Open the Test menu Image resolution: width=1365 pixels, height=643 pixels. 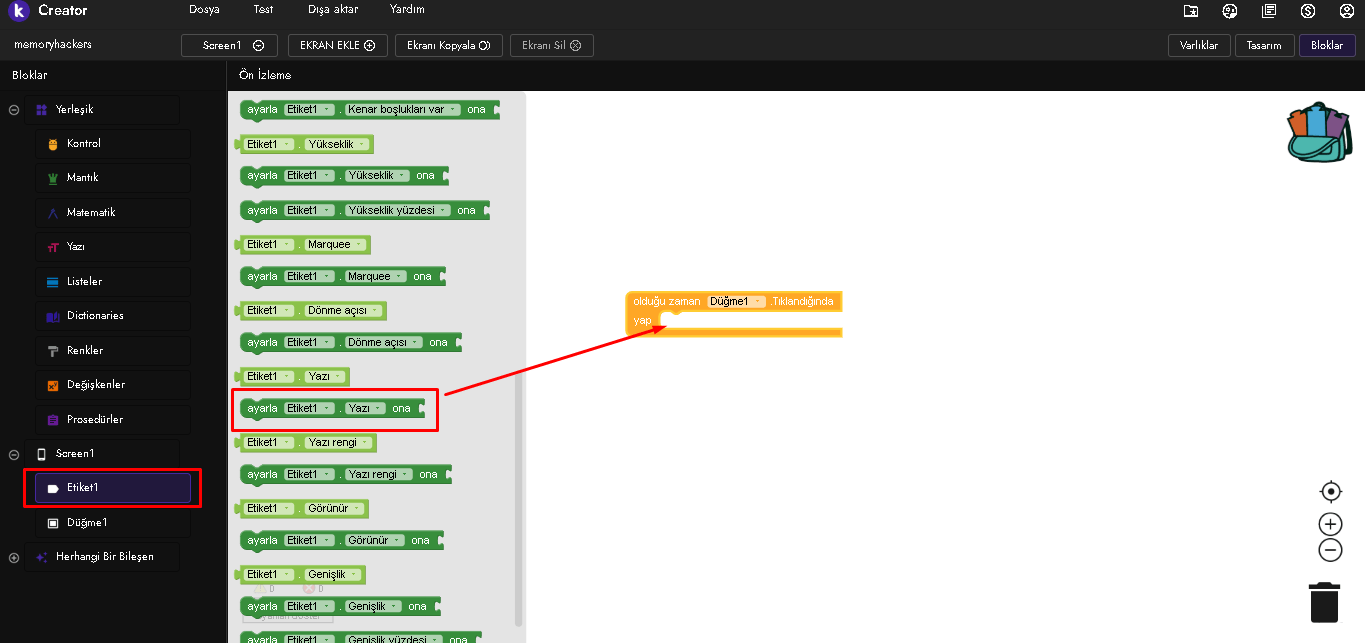tap(263, 10)
